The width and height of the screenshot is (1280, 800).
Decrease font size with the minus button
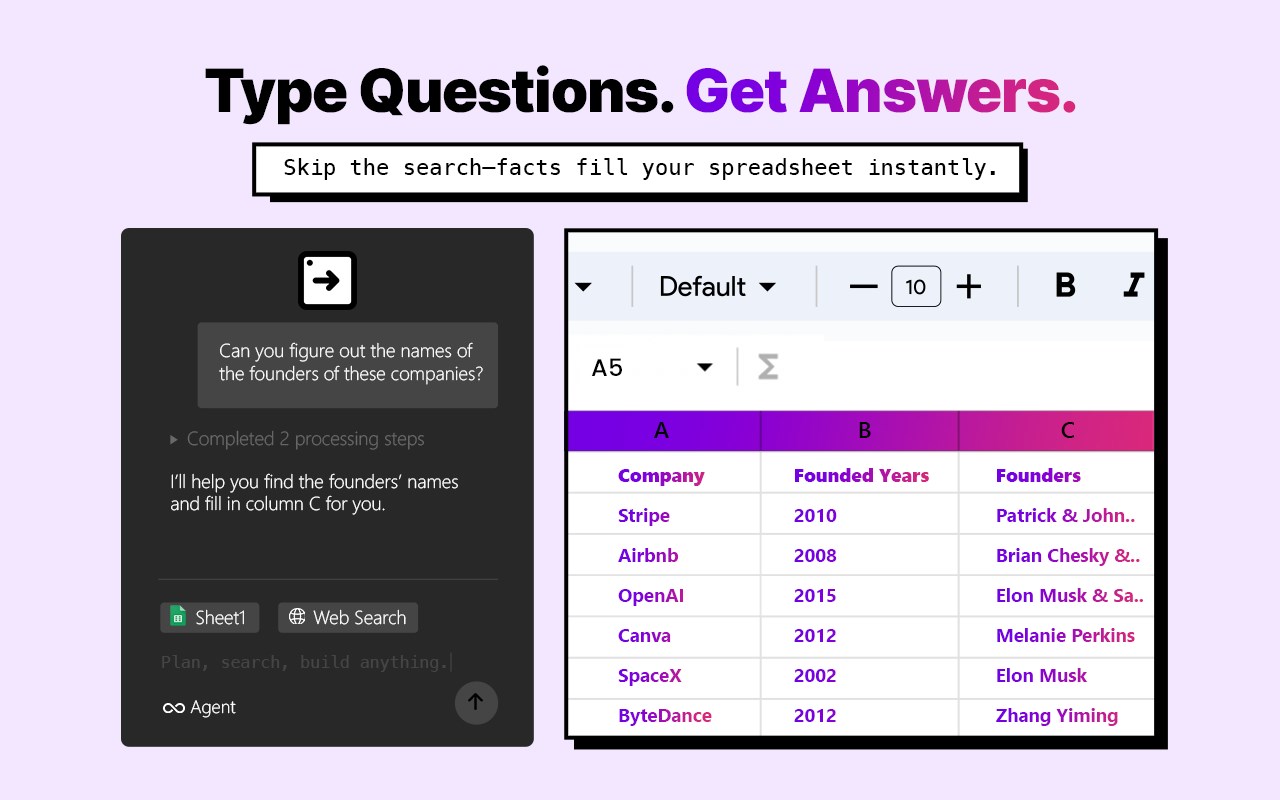coord(863,287)
